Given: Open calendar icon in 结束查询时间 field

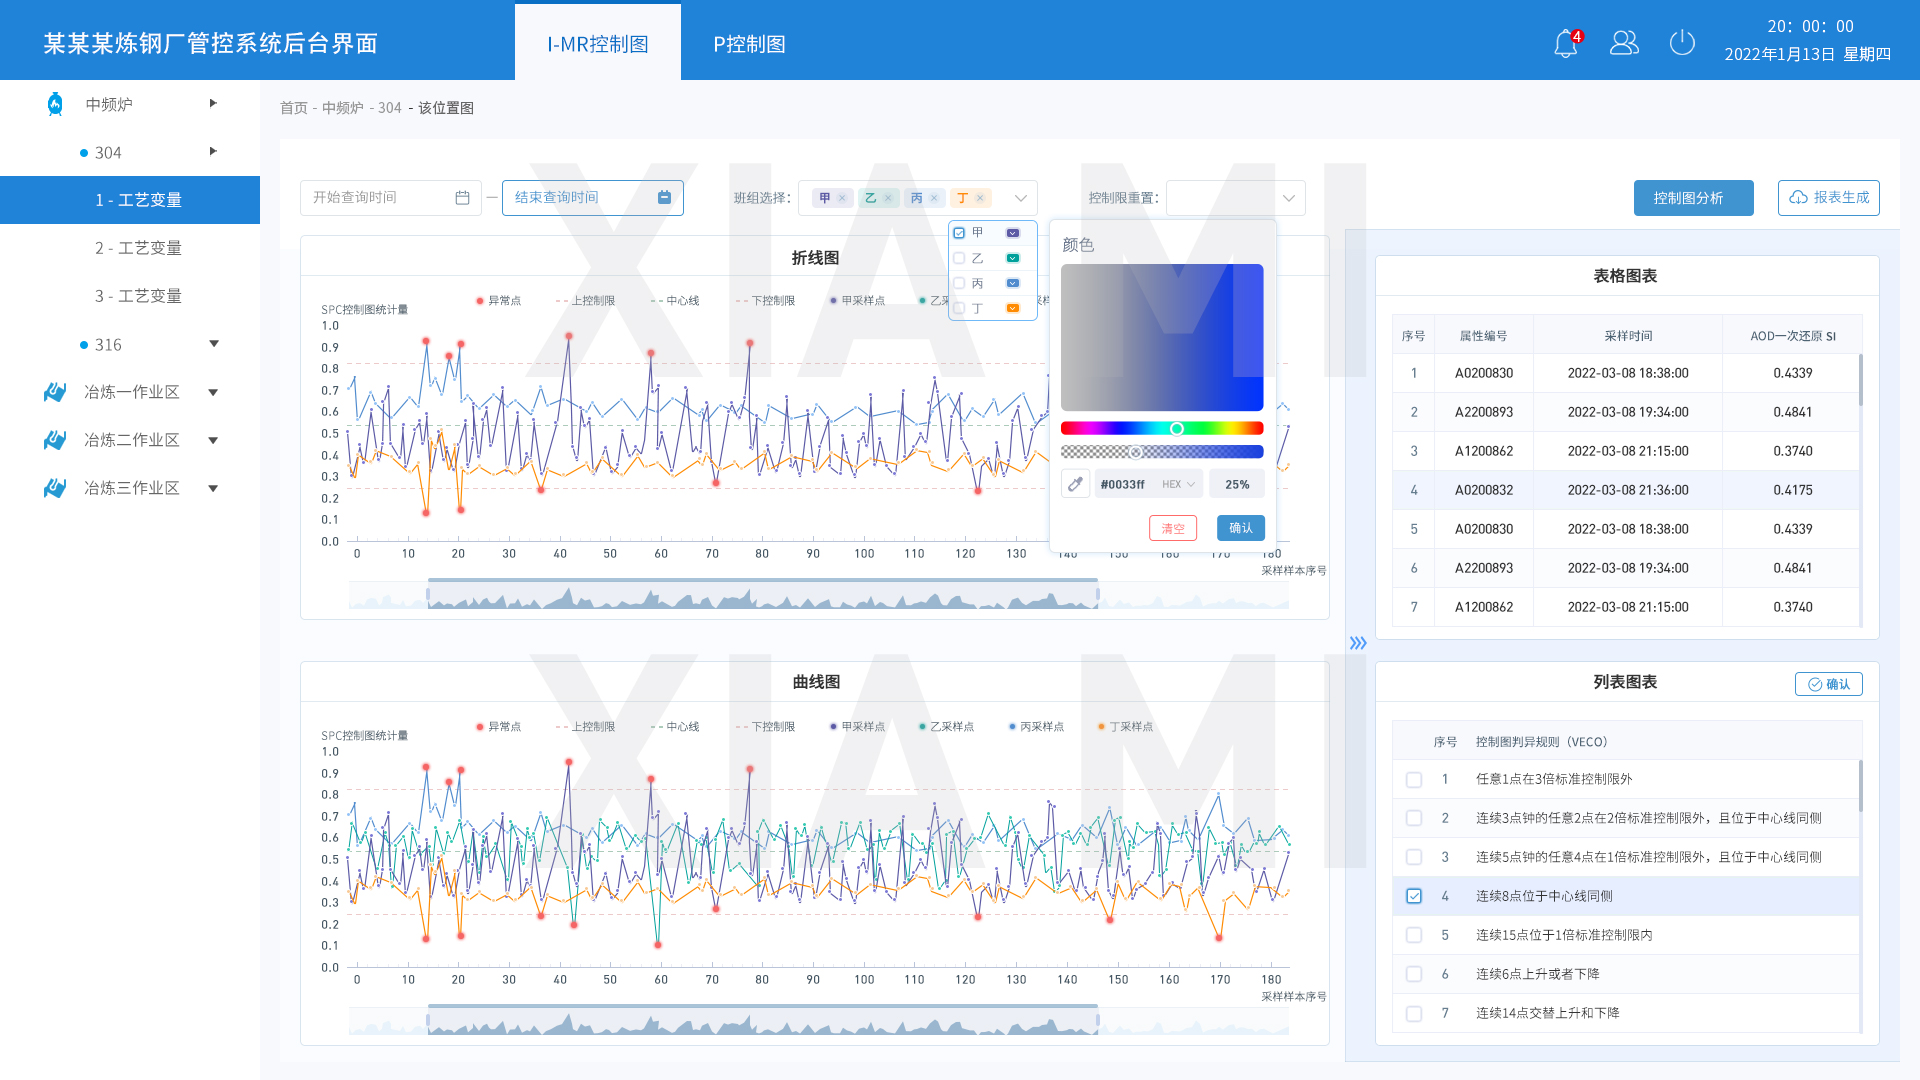Looking at the screenshot, I should (664, 198).
